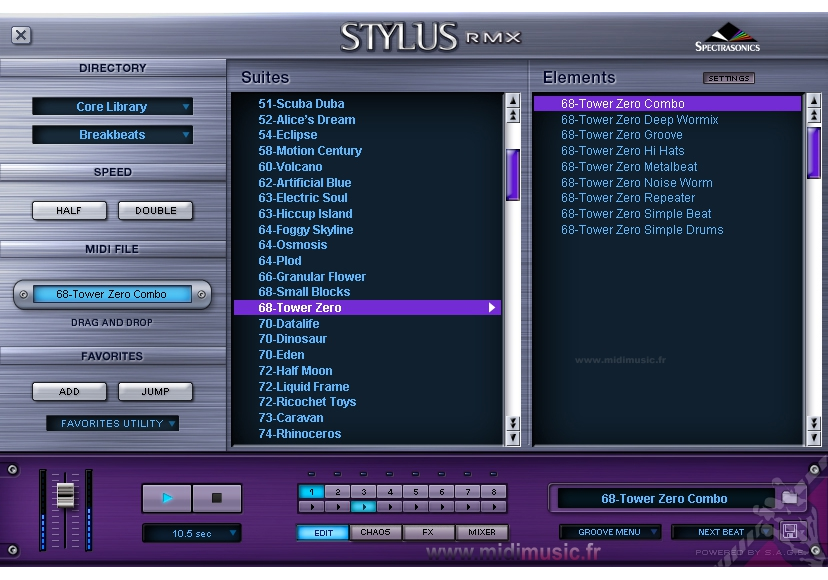Viewport: 828px width, 580px height.
Task: Open the Favorites Utility dropdown
Action: coord(112,423)
